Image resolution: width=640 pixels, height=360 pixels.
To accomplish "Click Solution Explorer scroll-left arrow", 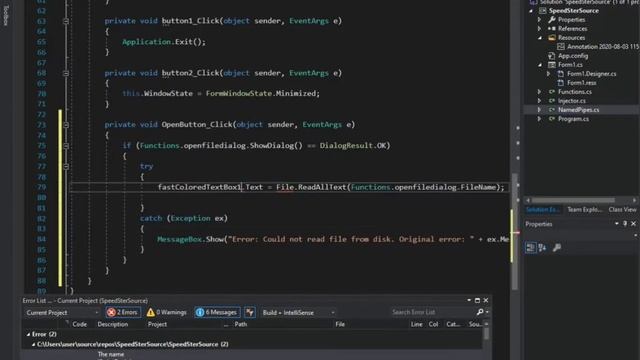I will pyautogui.click(x=527, y=200).
